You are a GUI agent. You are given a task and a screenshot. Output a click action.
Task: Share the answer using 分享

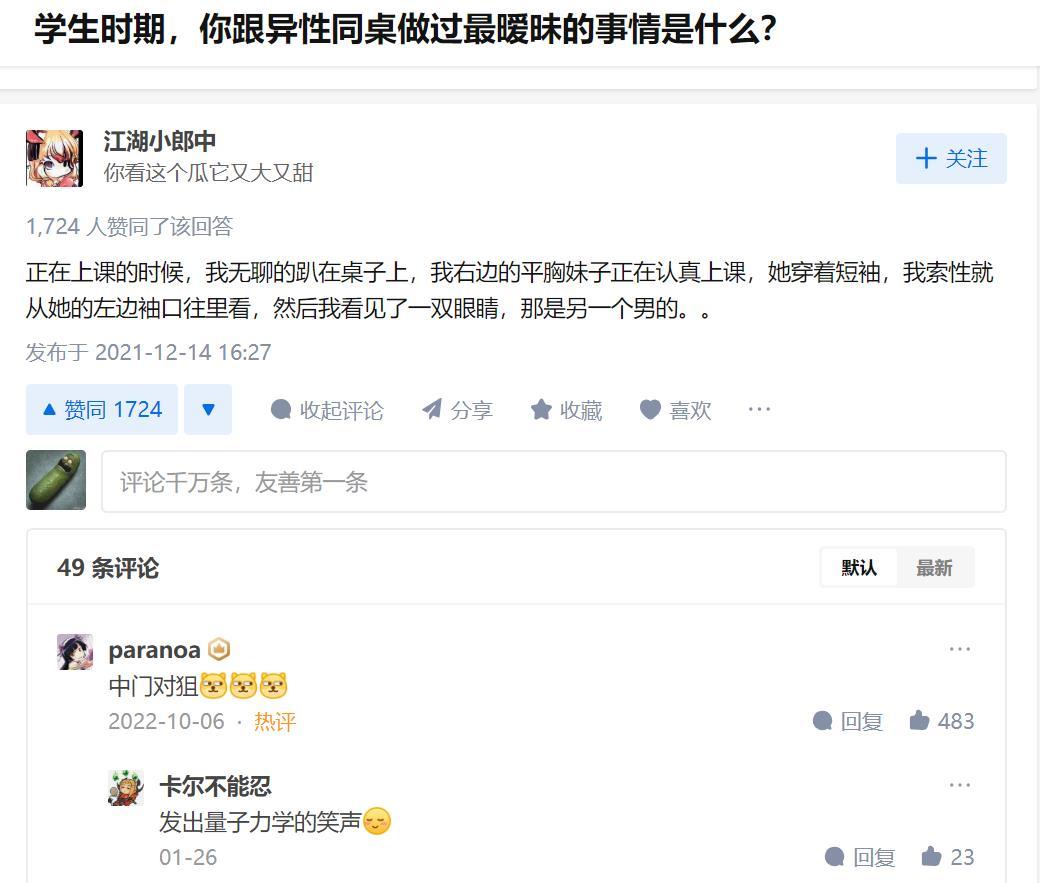(458, 410)
